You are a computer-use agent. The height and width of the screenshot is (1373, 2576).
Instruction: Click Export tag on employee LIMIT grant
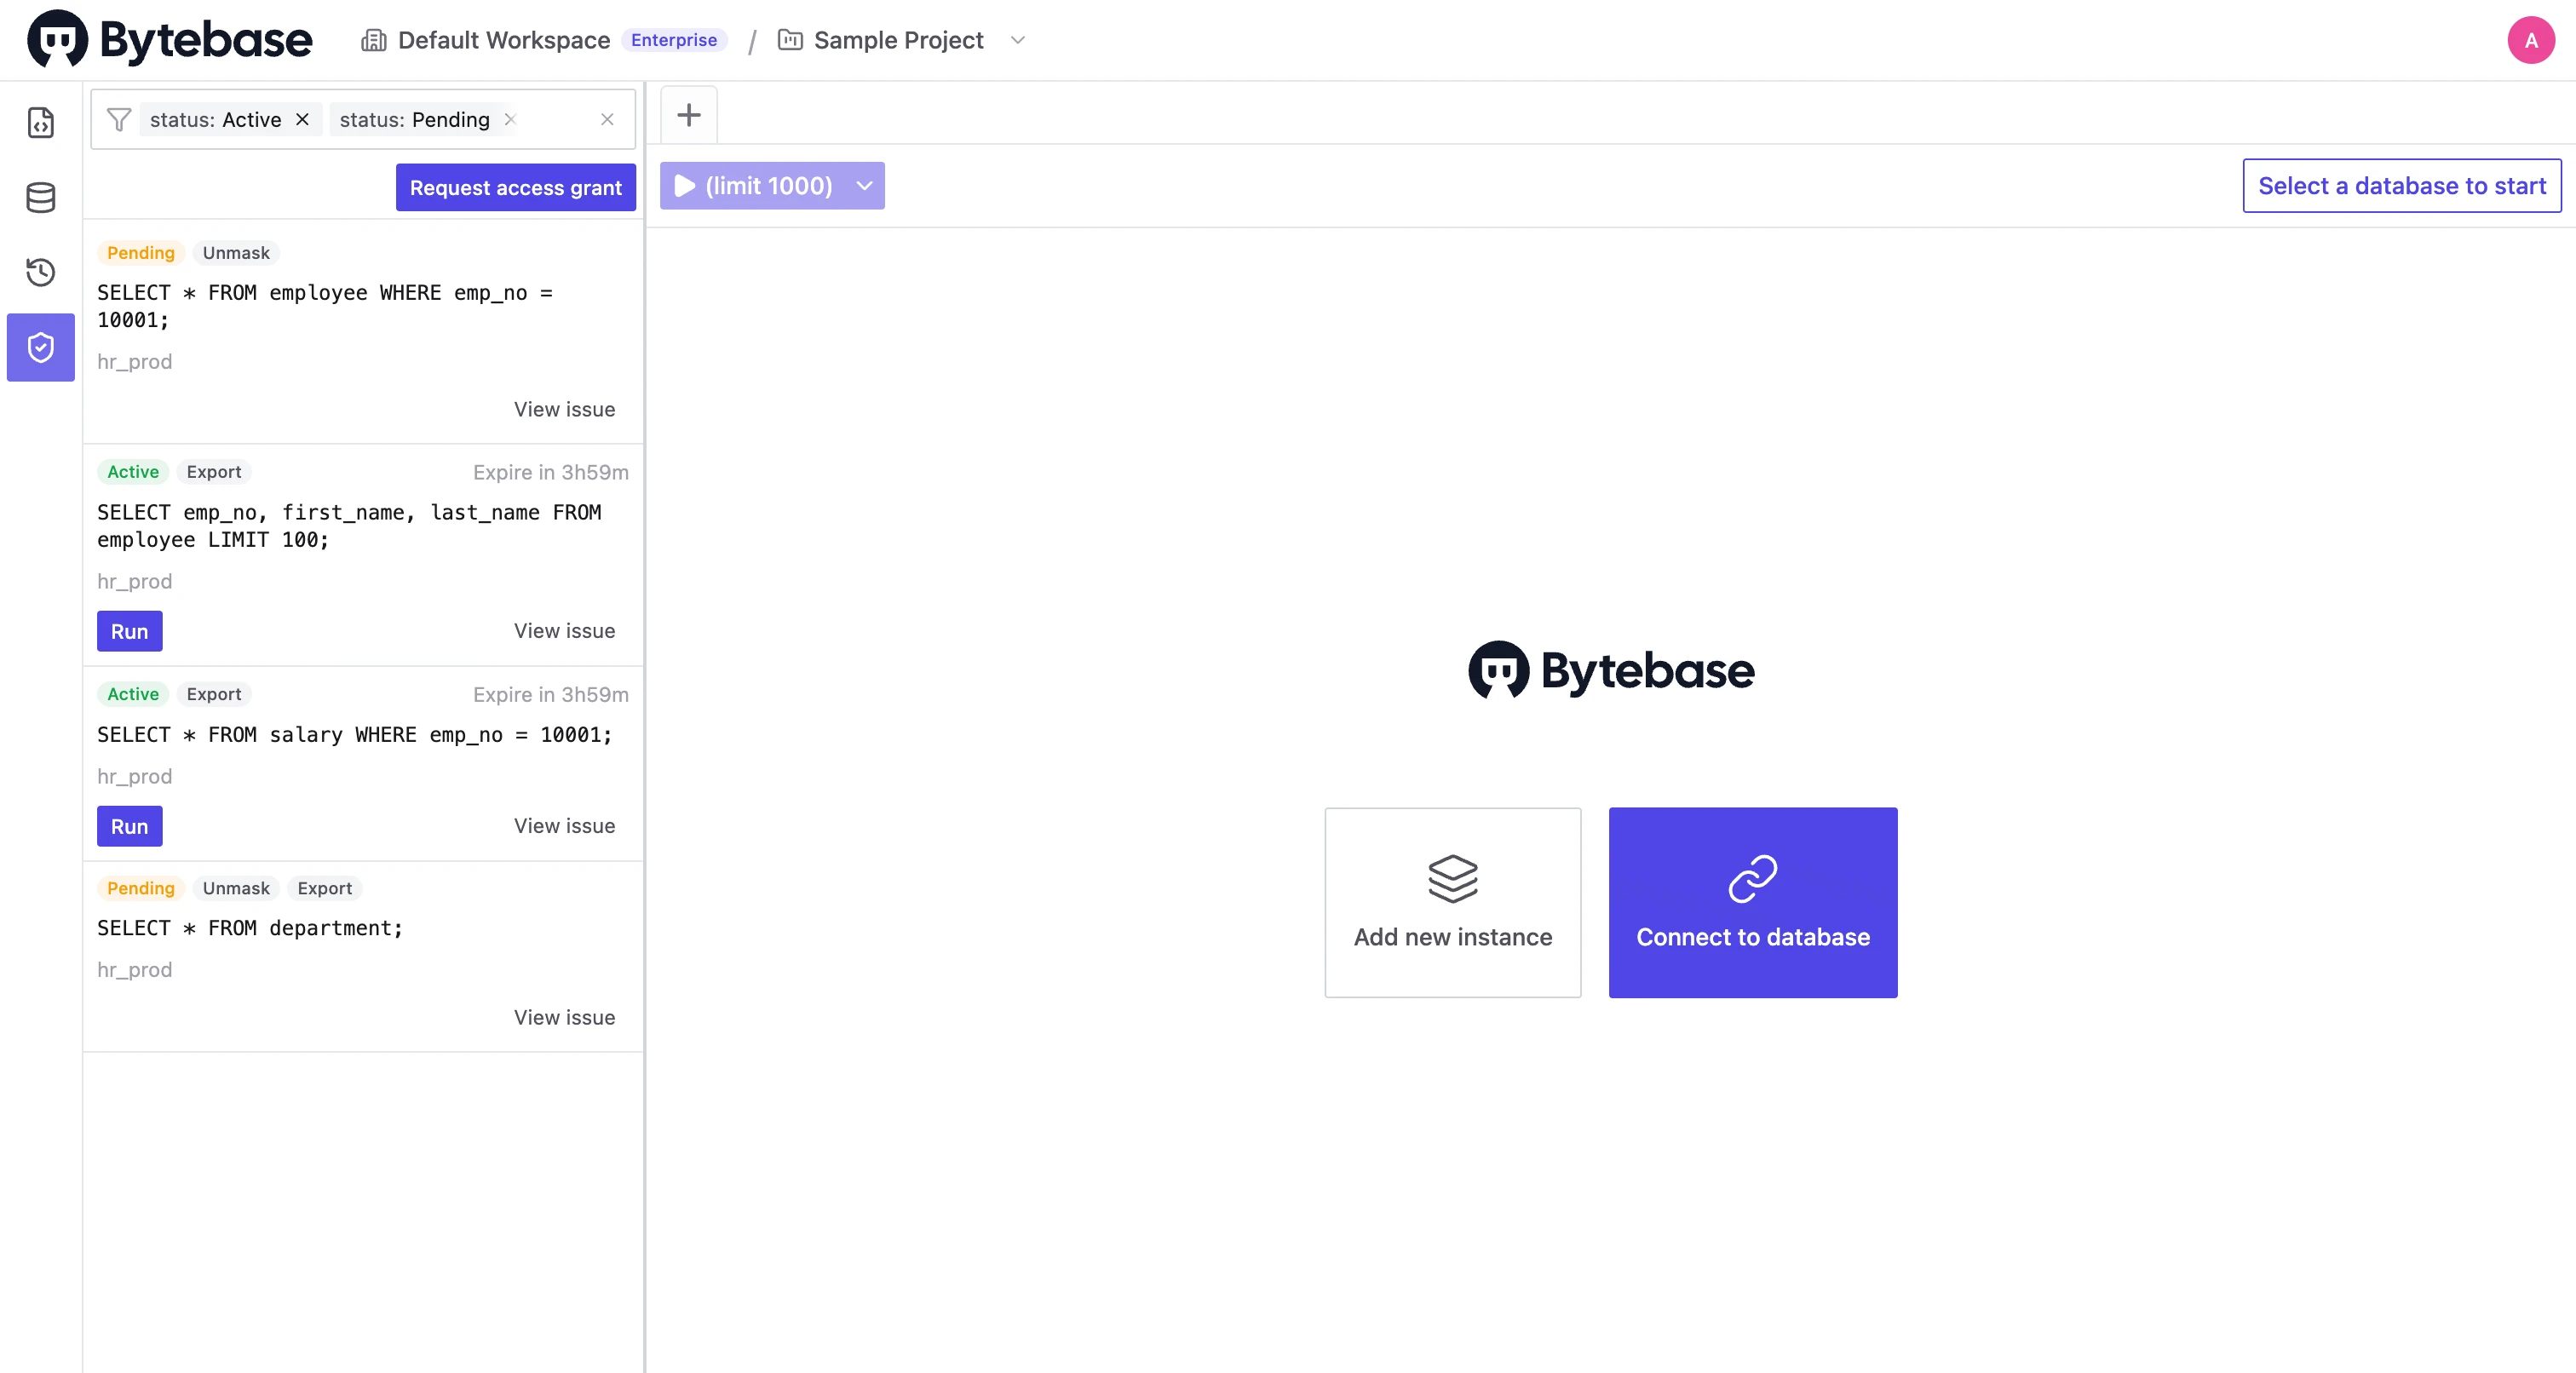point(214,472)
